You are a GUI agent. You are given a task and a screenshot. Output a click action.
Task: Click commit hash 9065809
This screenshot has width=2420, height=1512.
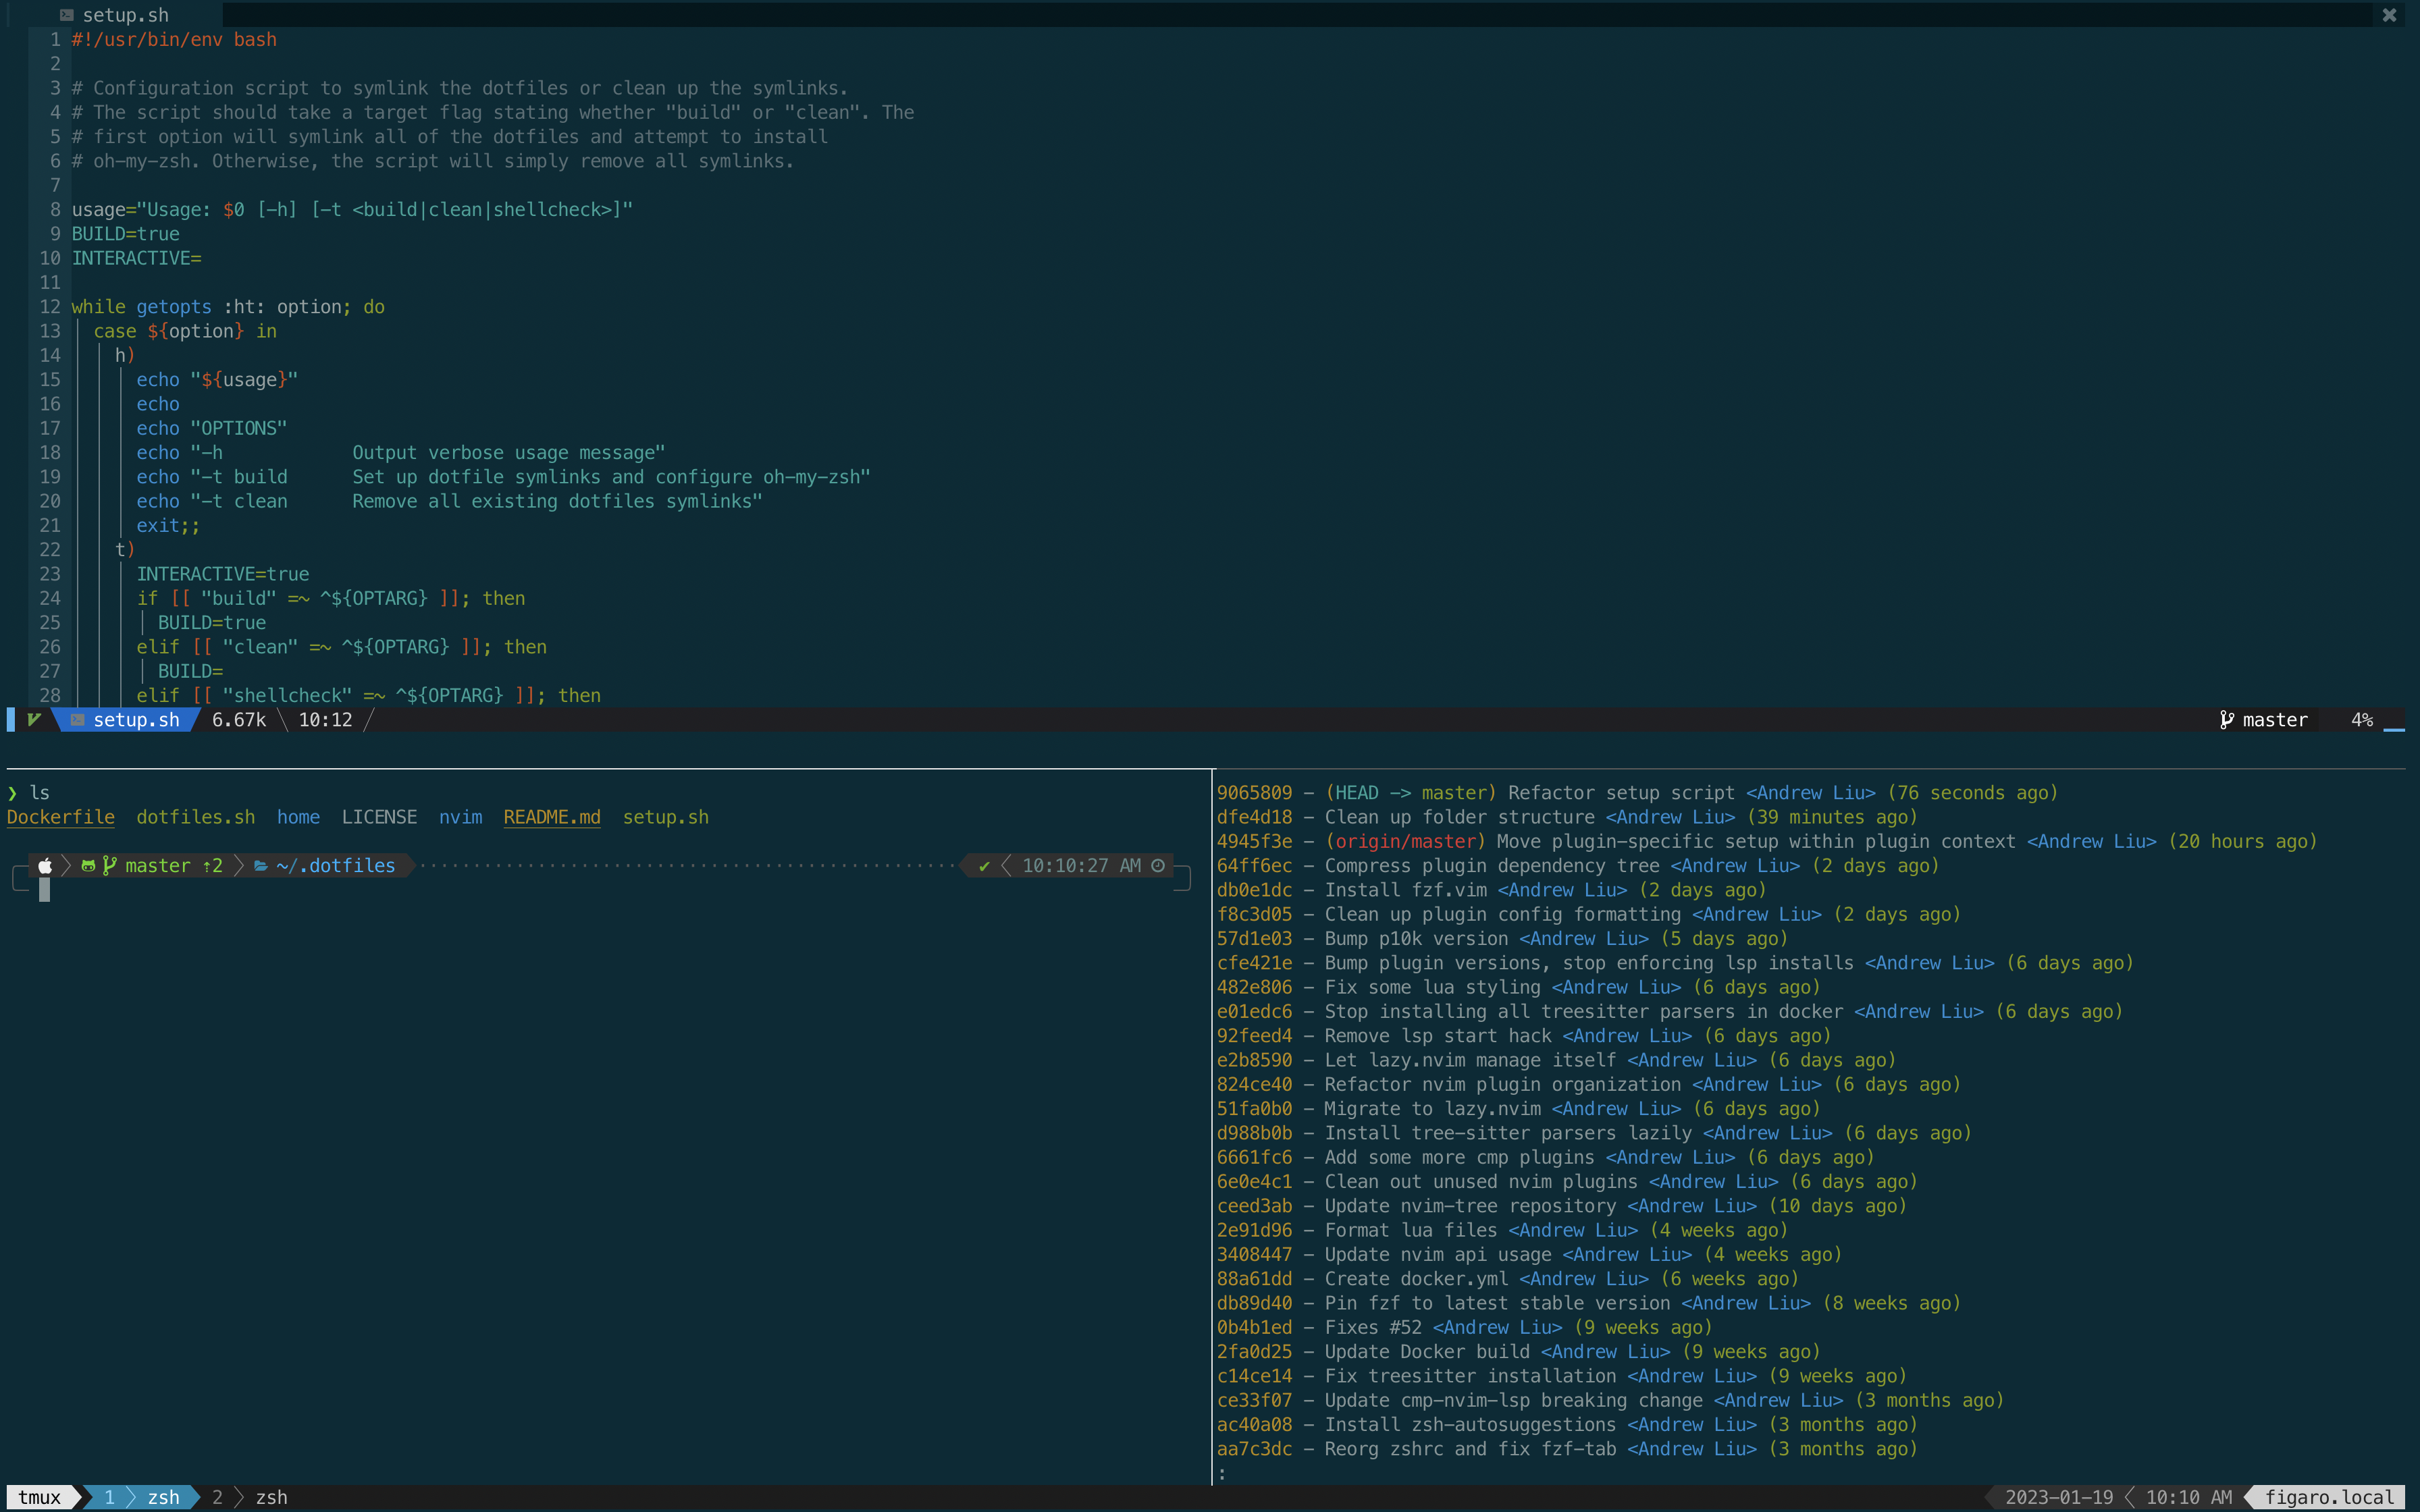point(1254,793)
